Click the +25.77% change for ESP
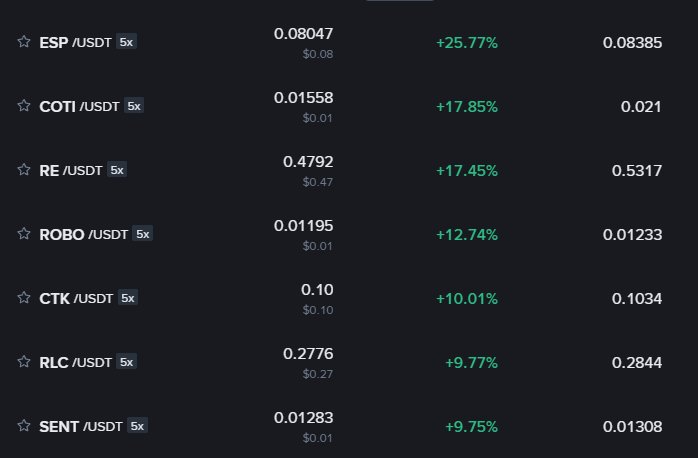The image size is (698, 458). [467, 43]
